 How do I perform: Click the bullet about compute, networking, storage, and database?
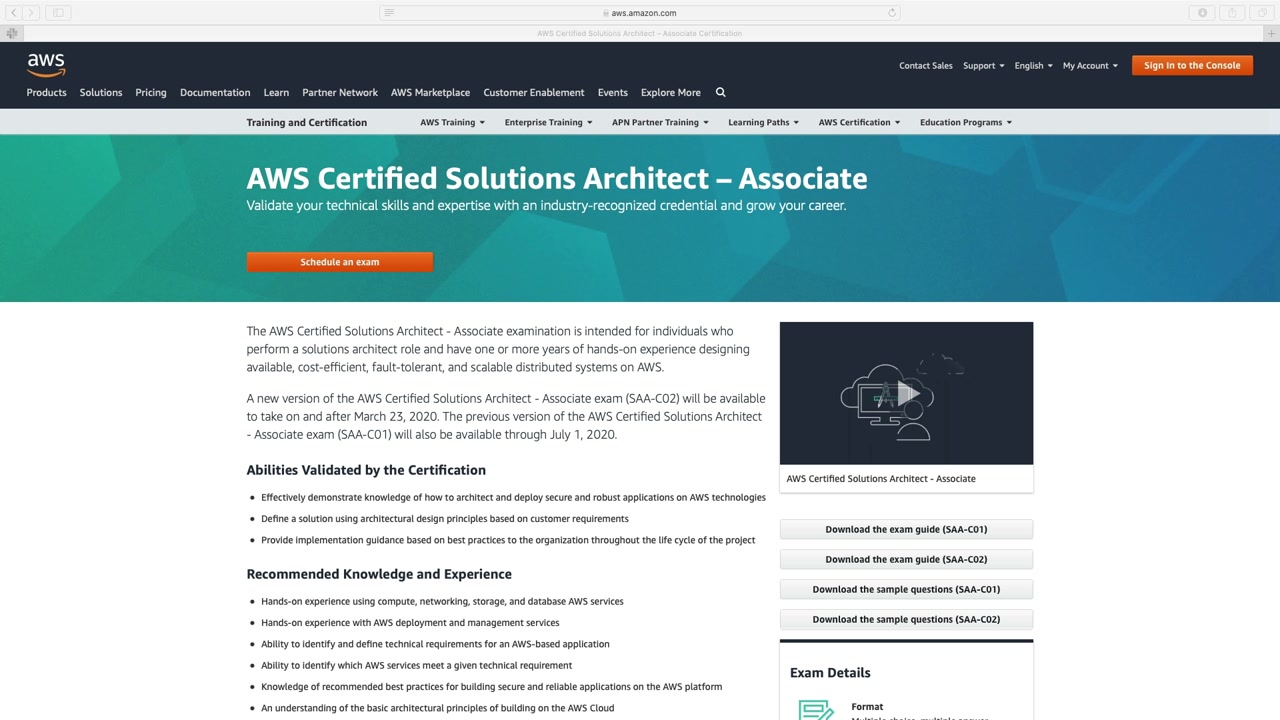(x=442, y=601)
